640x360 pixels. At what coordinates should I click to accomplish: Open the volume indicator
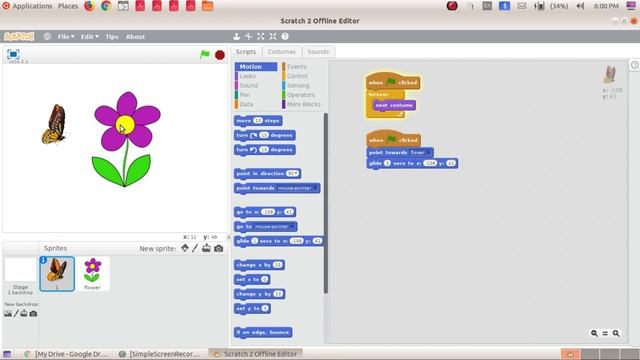(x=580, y=6)
